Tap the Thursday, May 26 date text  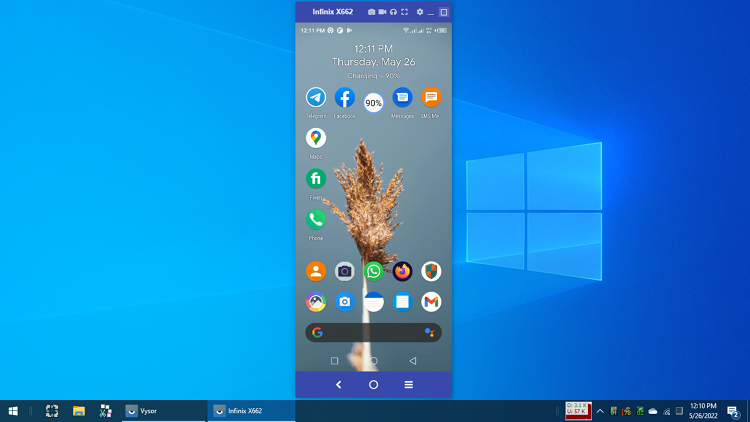point(374,62)
